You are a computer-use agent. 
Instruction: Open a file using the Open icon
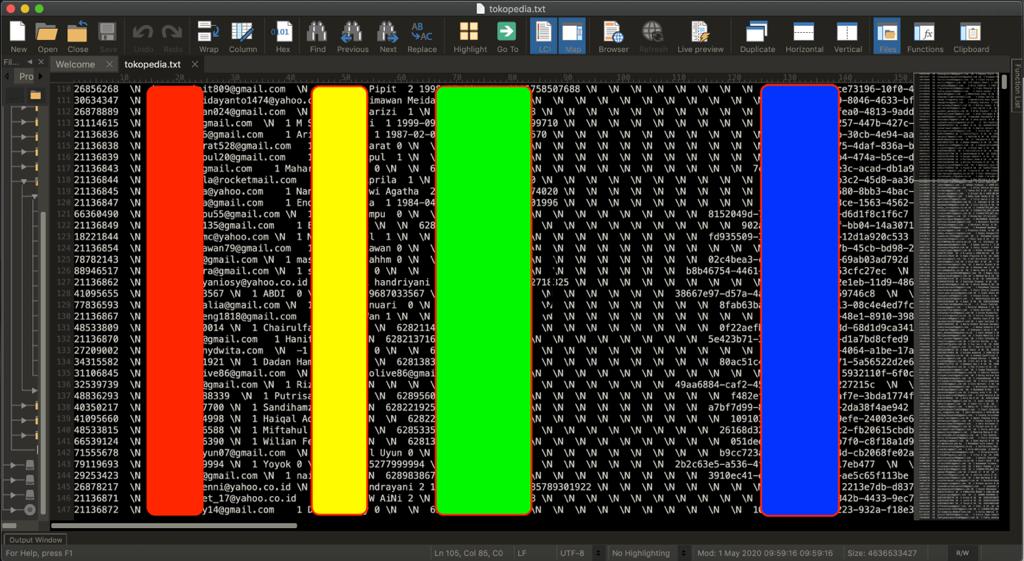point(47,35)
